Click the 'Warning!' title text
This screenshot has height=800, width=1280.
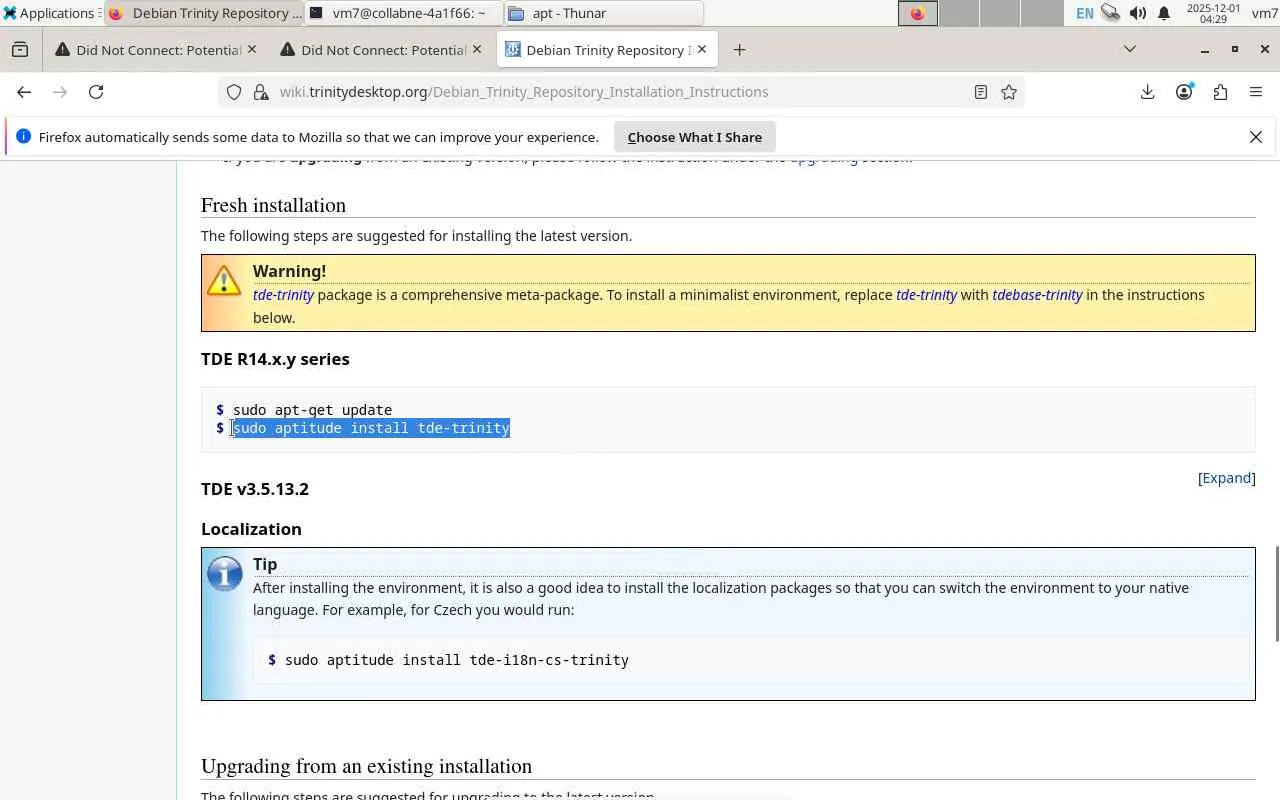point(289,271)
